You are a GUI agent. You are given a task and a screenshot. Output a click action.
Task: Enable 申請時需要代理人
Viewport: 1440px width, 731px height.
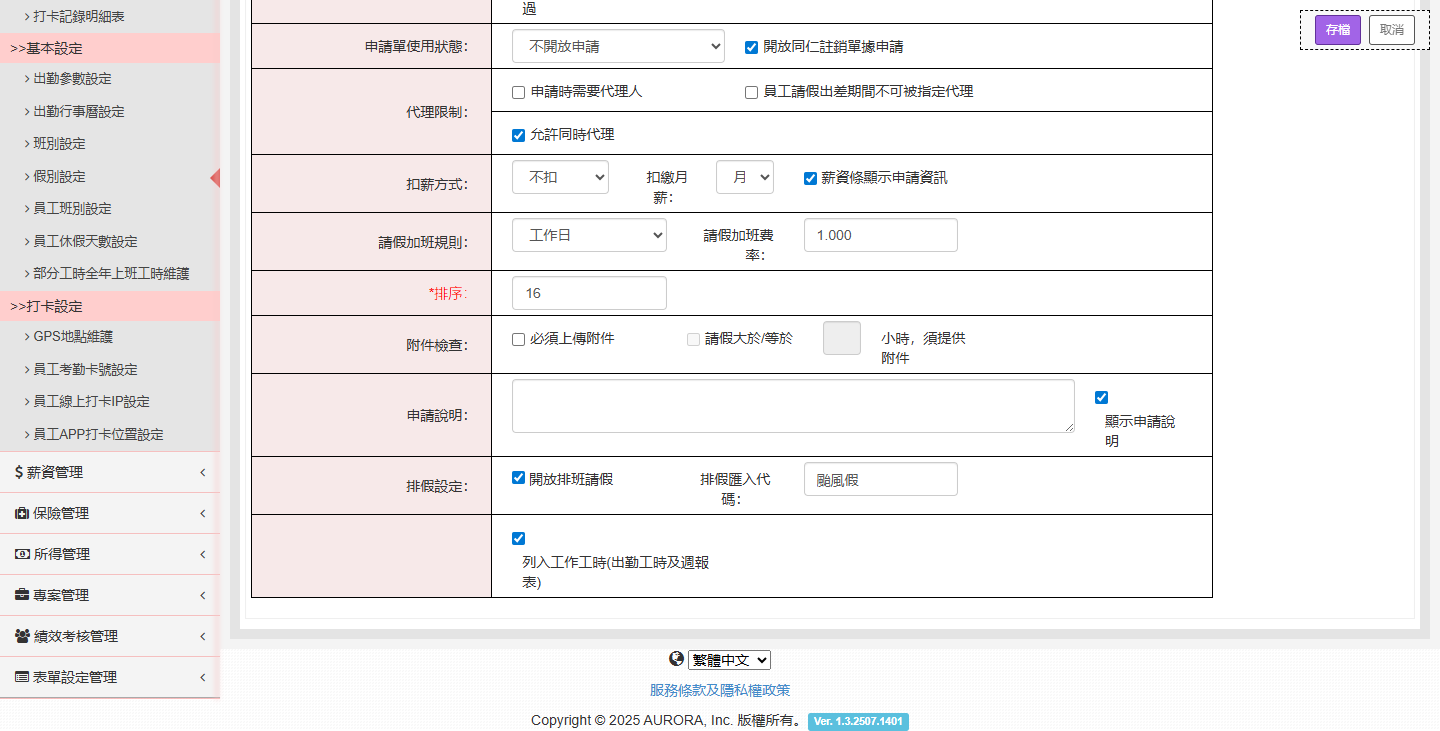pos(518,92)
